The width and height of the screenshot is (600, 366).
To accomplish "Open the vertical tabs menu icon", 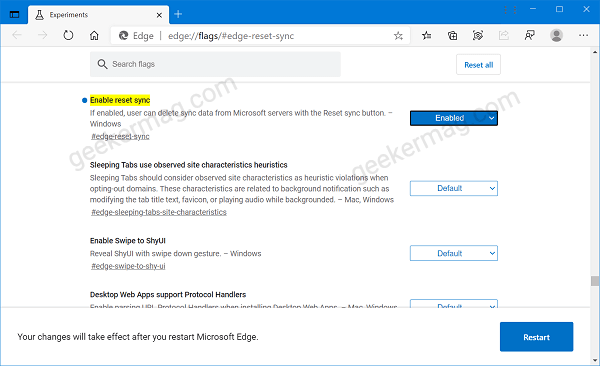I will [x=15, y=15].
